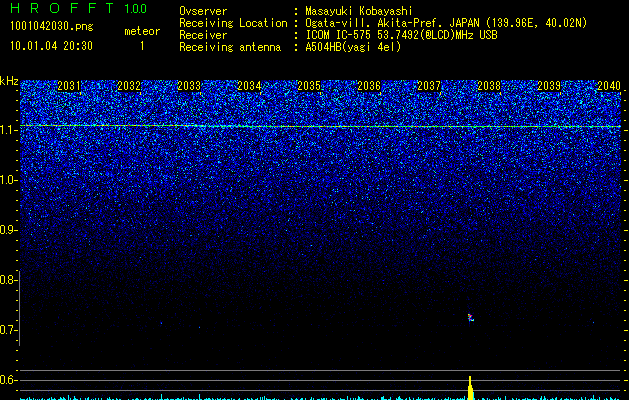Screen dimensions: 629x400
Task: Click the 2035 time marker
Action: [309, 86]
